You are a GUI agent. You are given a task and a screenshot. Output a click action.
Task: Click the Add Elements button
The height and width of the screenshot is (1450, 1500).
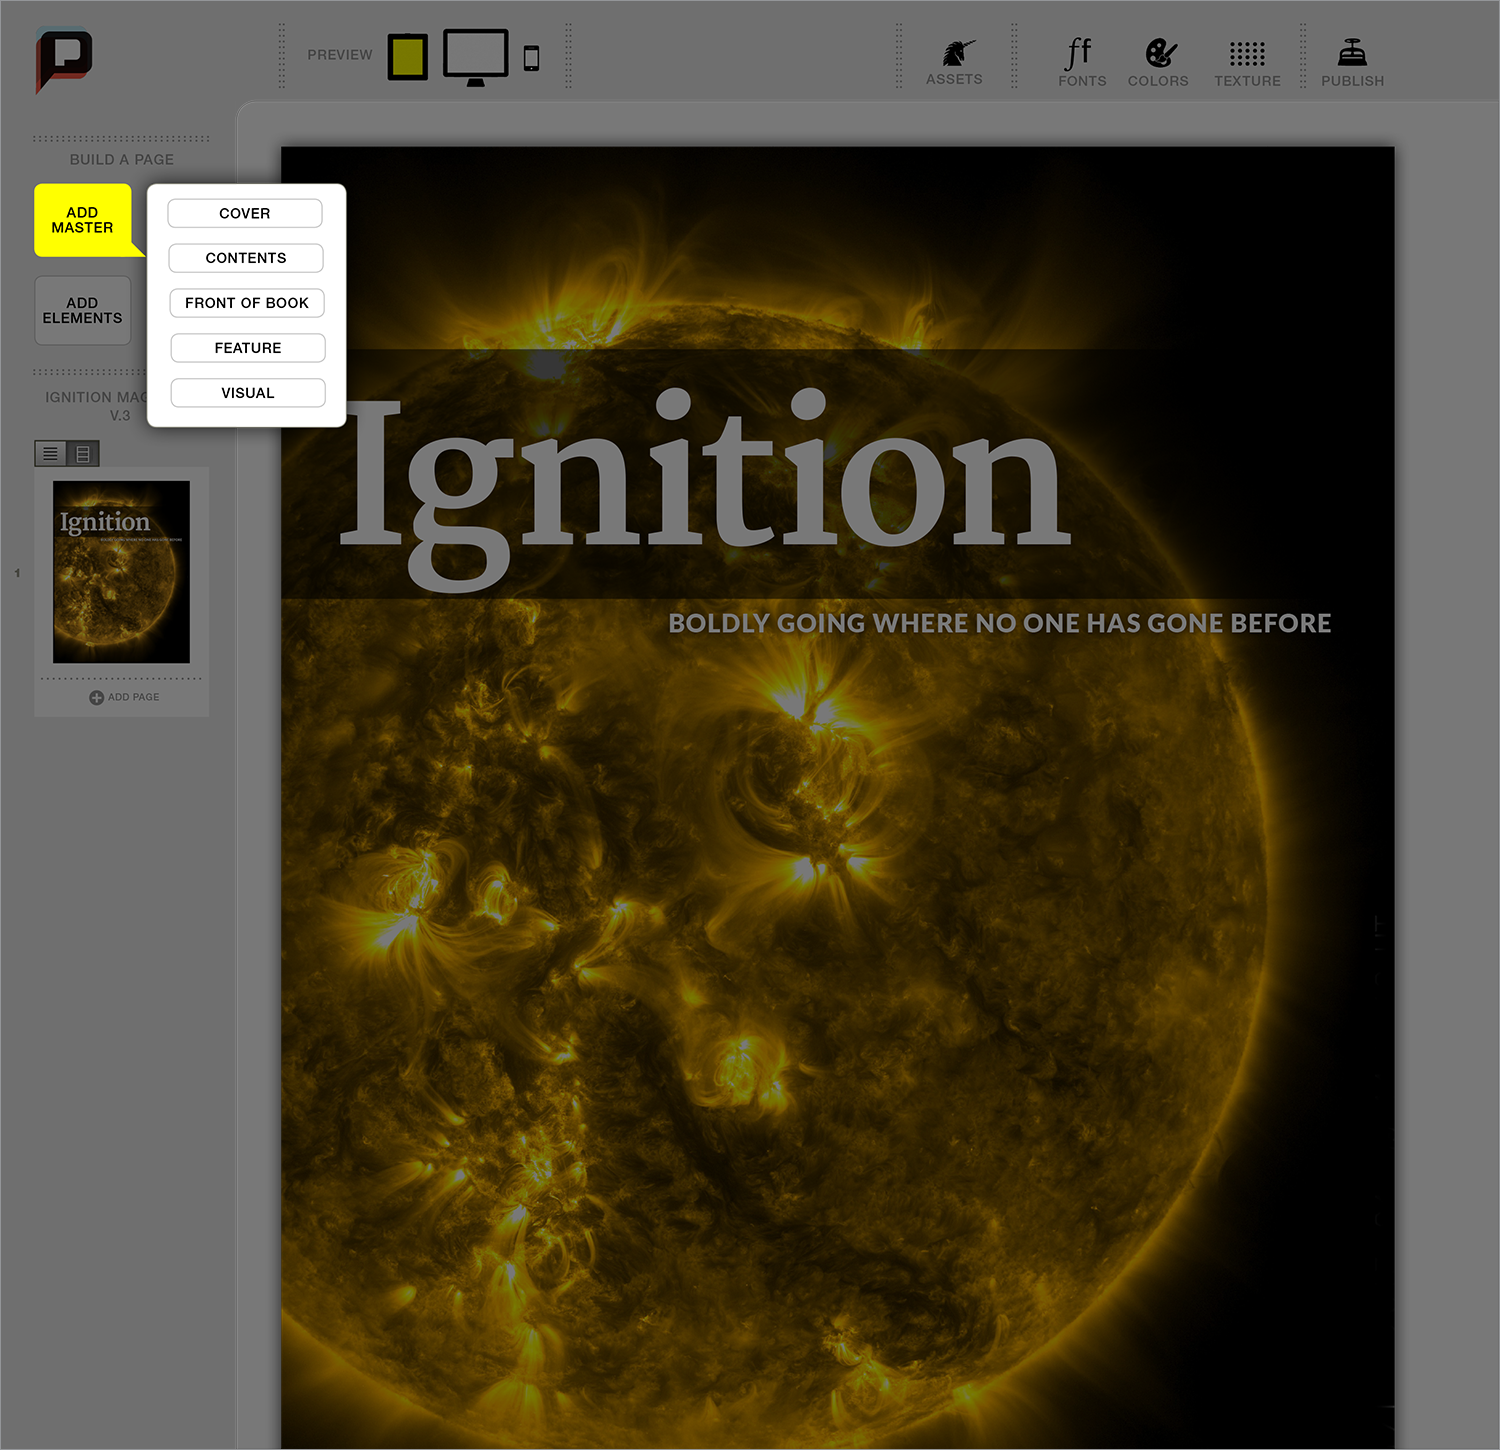(x=83, y=311)
